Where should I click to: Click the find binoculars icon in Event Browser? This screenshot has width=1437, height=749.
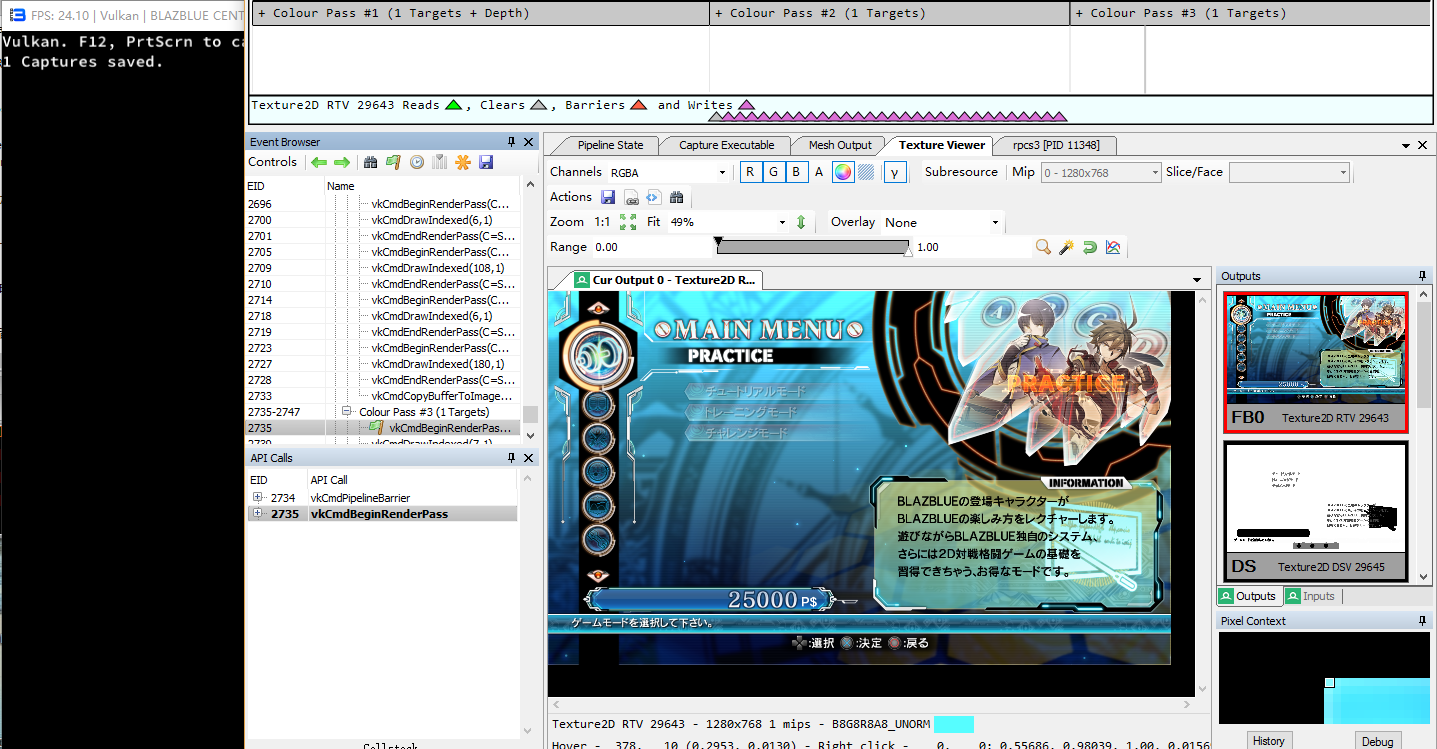tap(370, 162)
